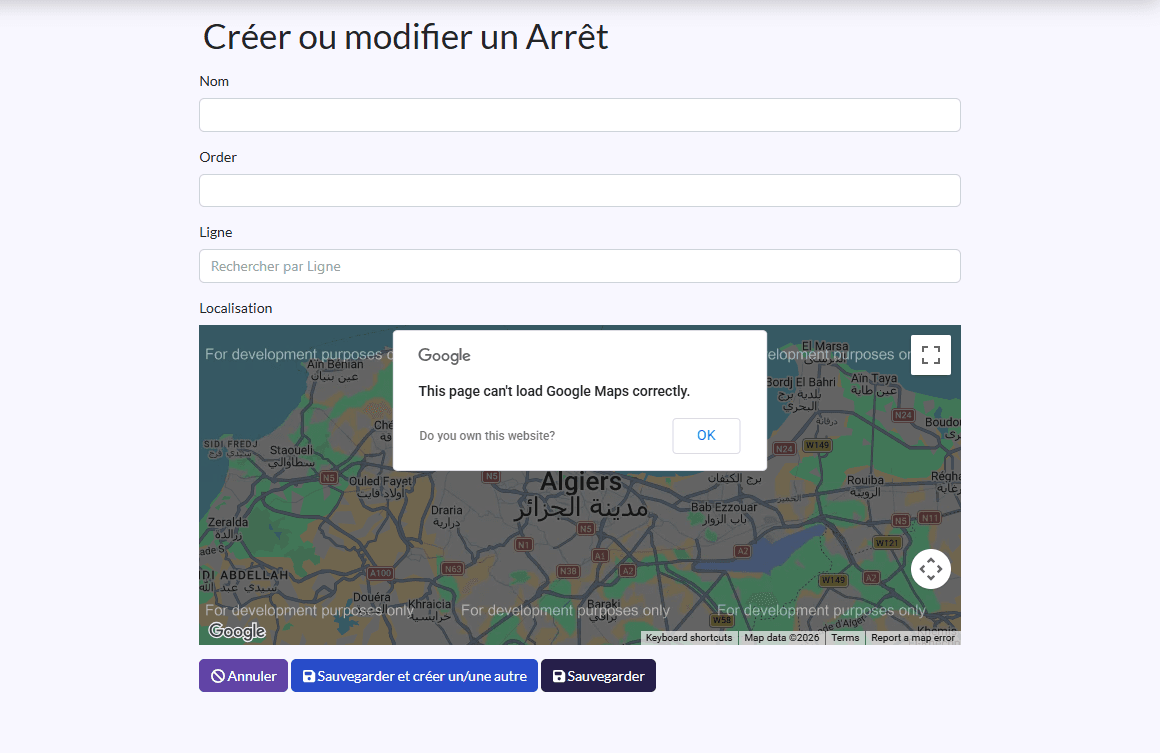Click the Localisation field label
Image resolution: width=1160 pixels, height=753 pixels.
235,308
